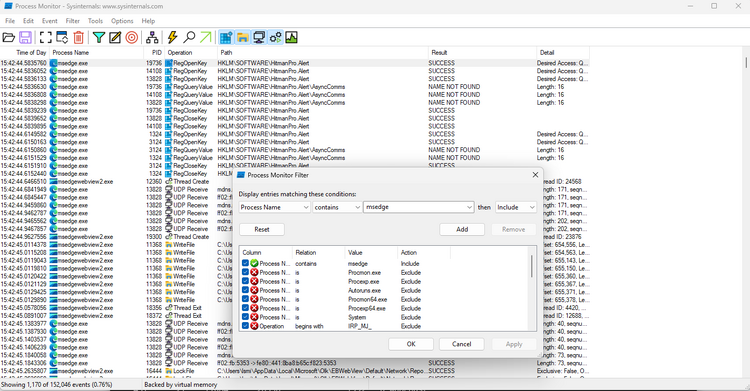The height and width of the screenshot is (391, 750).
Task: Select the LockFile row with PID 16444
Action: click(x=295, y=371)
